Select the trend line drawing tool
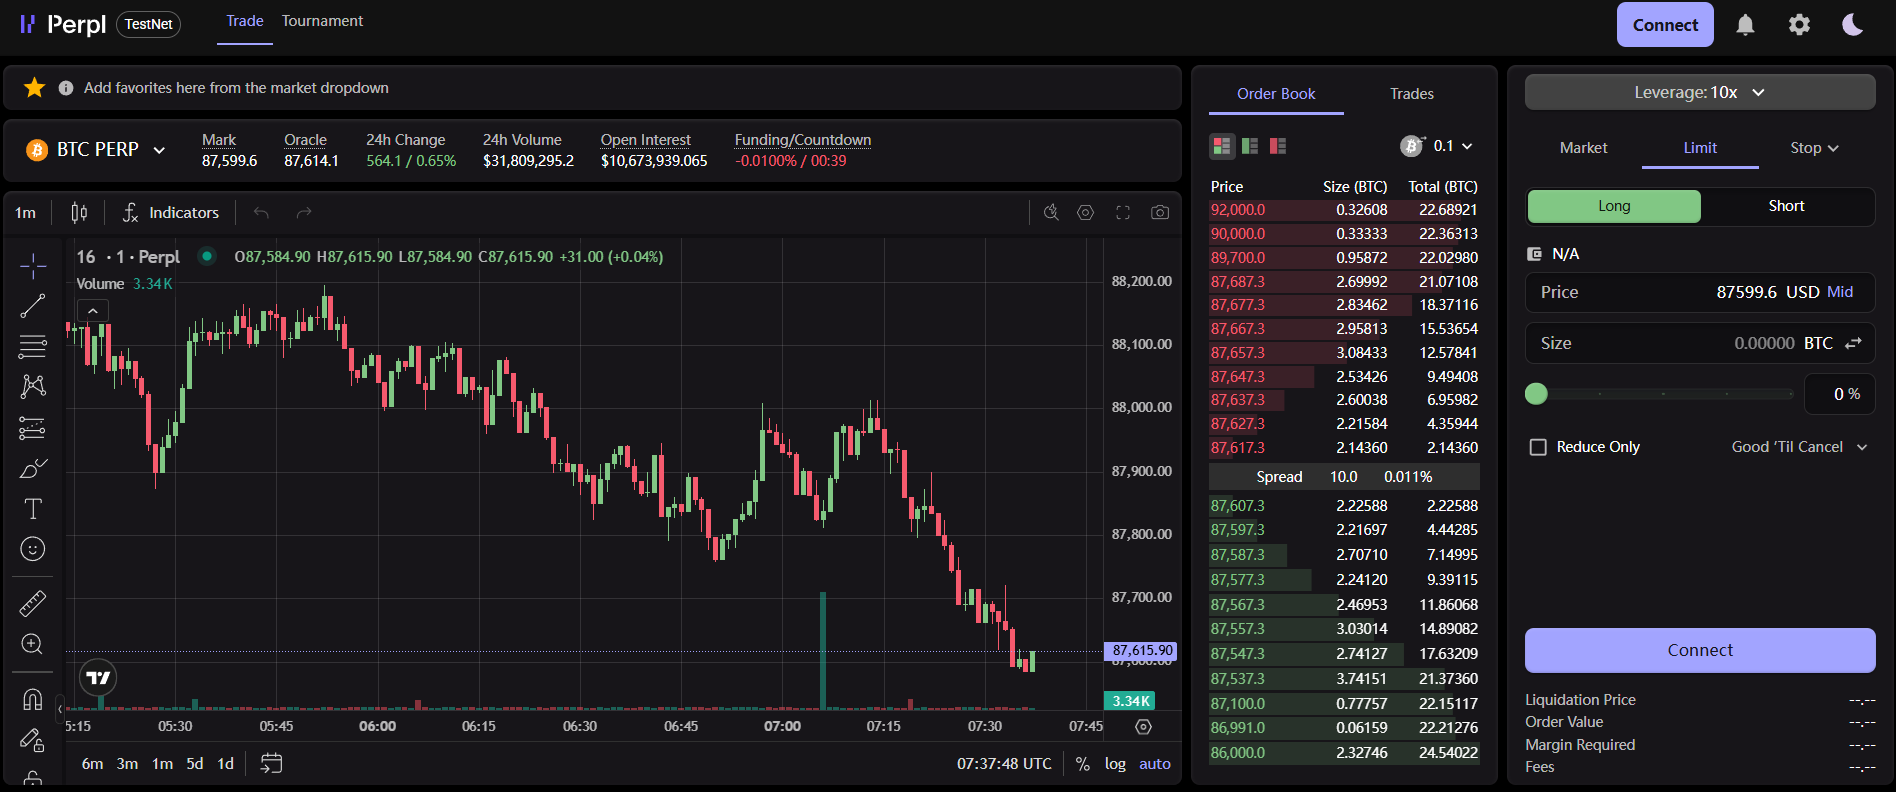This screenshot has width=1896, height=792. (33, 306)
